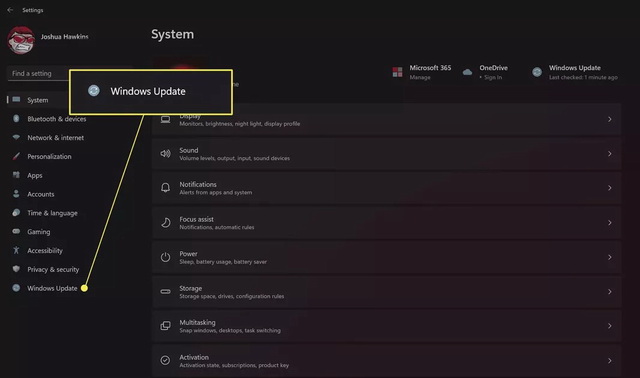Click Sign In under OneDrive
The width and height of the screenshot is (640, 378).
[493, 77]
